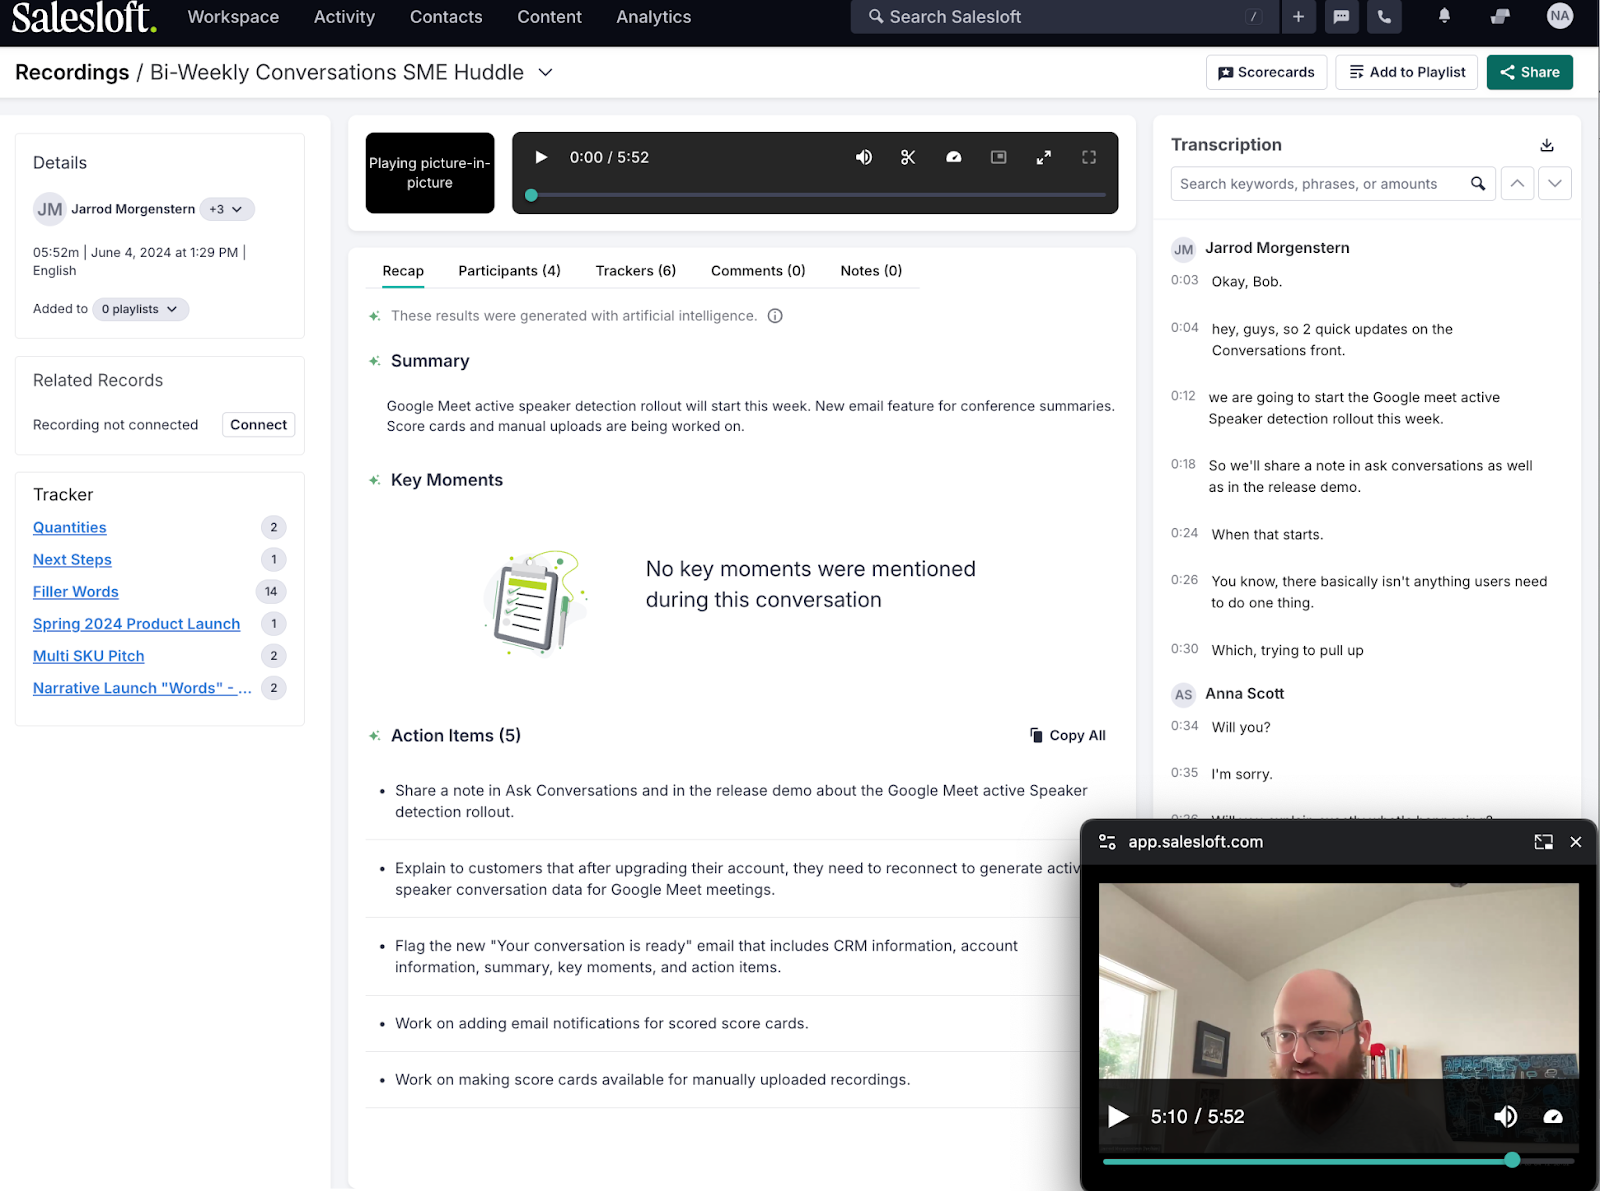The height and width of the screenshot is (1191, 1600).
Task: Click the Scorecards button
Action: 1267,72
